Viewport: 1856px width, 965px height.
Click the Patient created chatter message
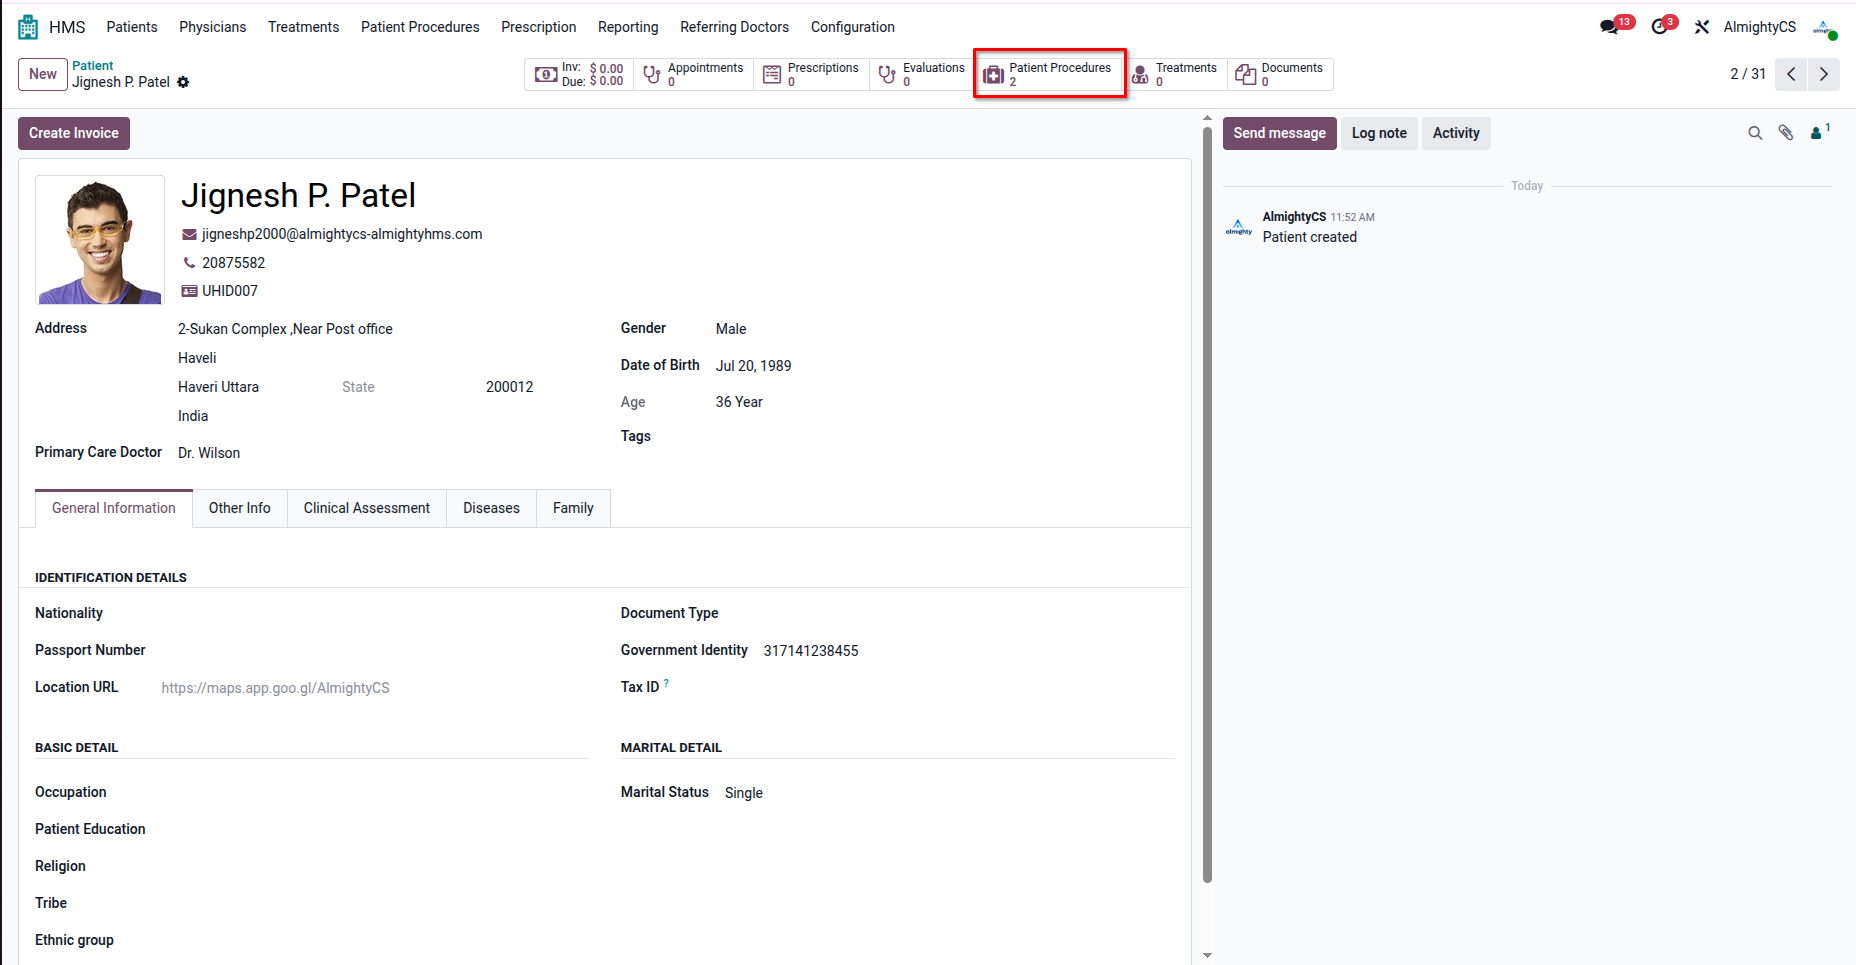(x=1310, y=237)
